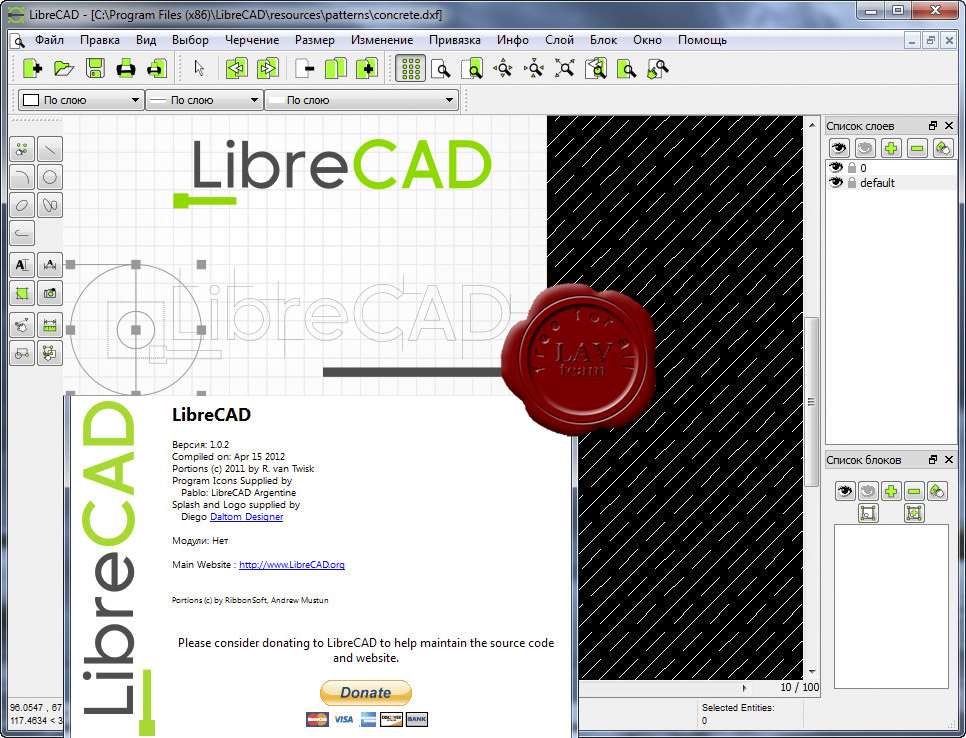The width and height of the screenshot is (966, 738).
Task: Open the Файл menu
Action: tap(49, 40)
